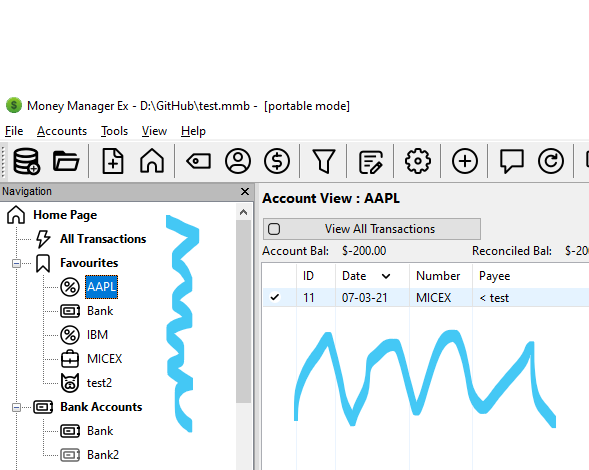This screenshot has width=589, height=470.
Task: Click the reconciled checkmark on transaction 11
Action: tap(275, 298)
